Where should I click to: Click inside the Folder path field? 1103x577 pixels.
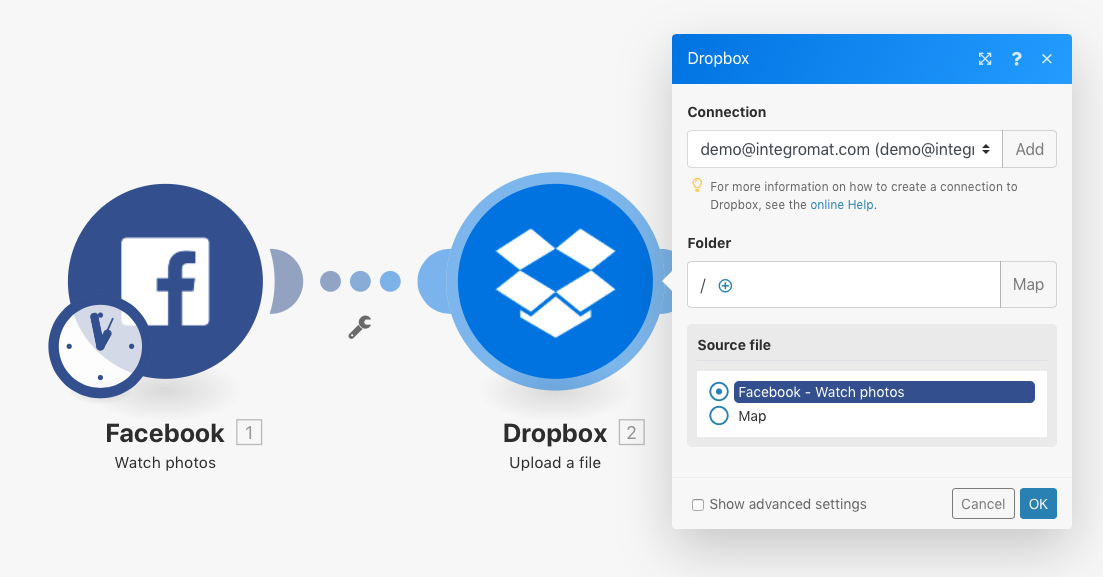click(x=860, y=285)
